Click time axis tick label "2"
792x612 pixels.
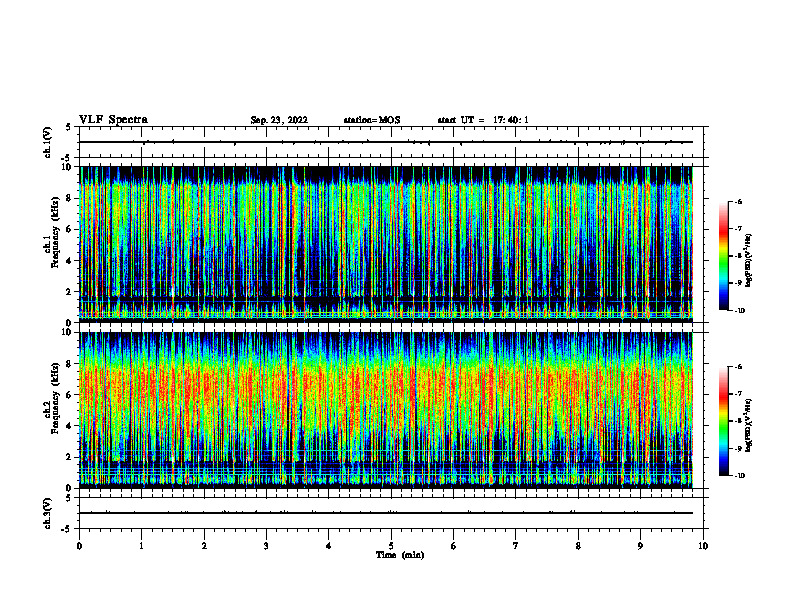pyautogui.click(x=204, y=546)
